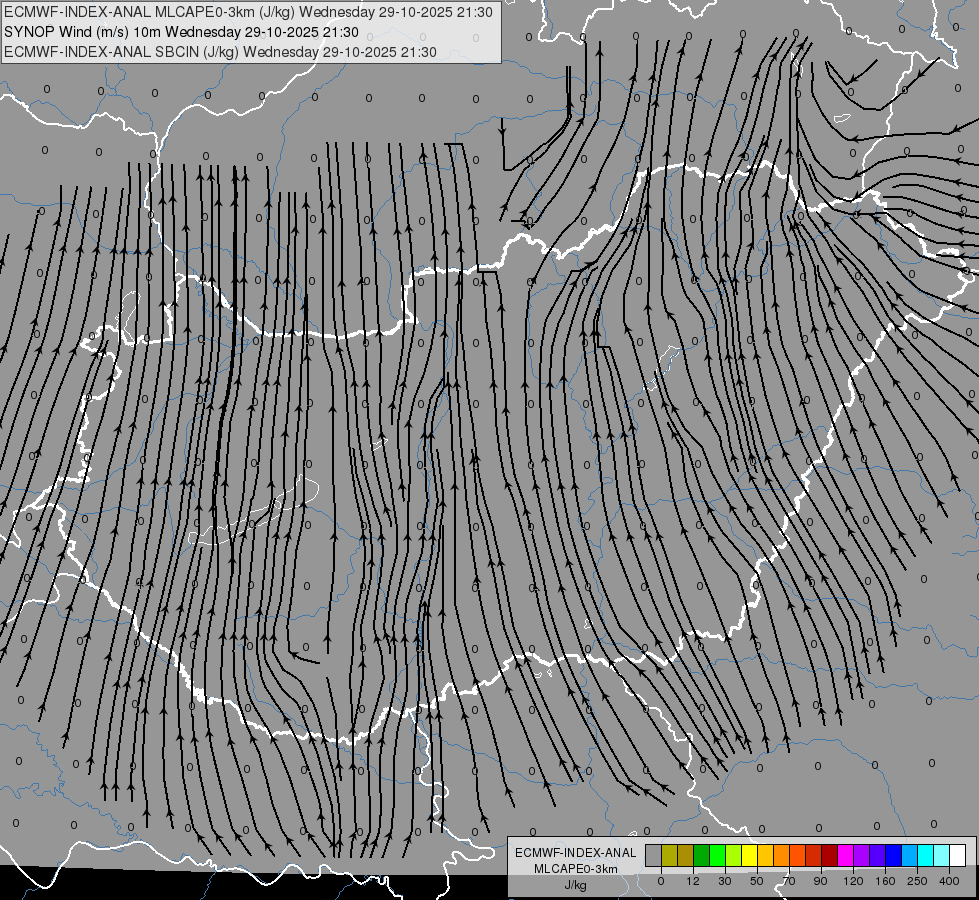Click the legend scale value 160

(885, 881)
